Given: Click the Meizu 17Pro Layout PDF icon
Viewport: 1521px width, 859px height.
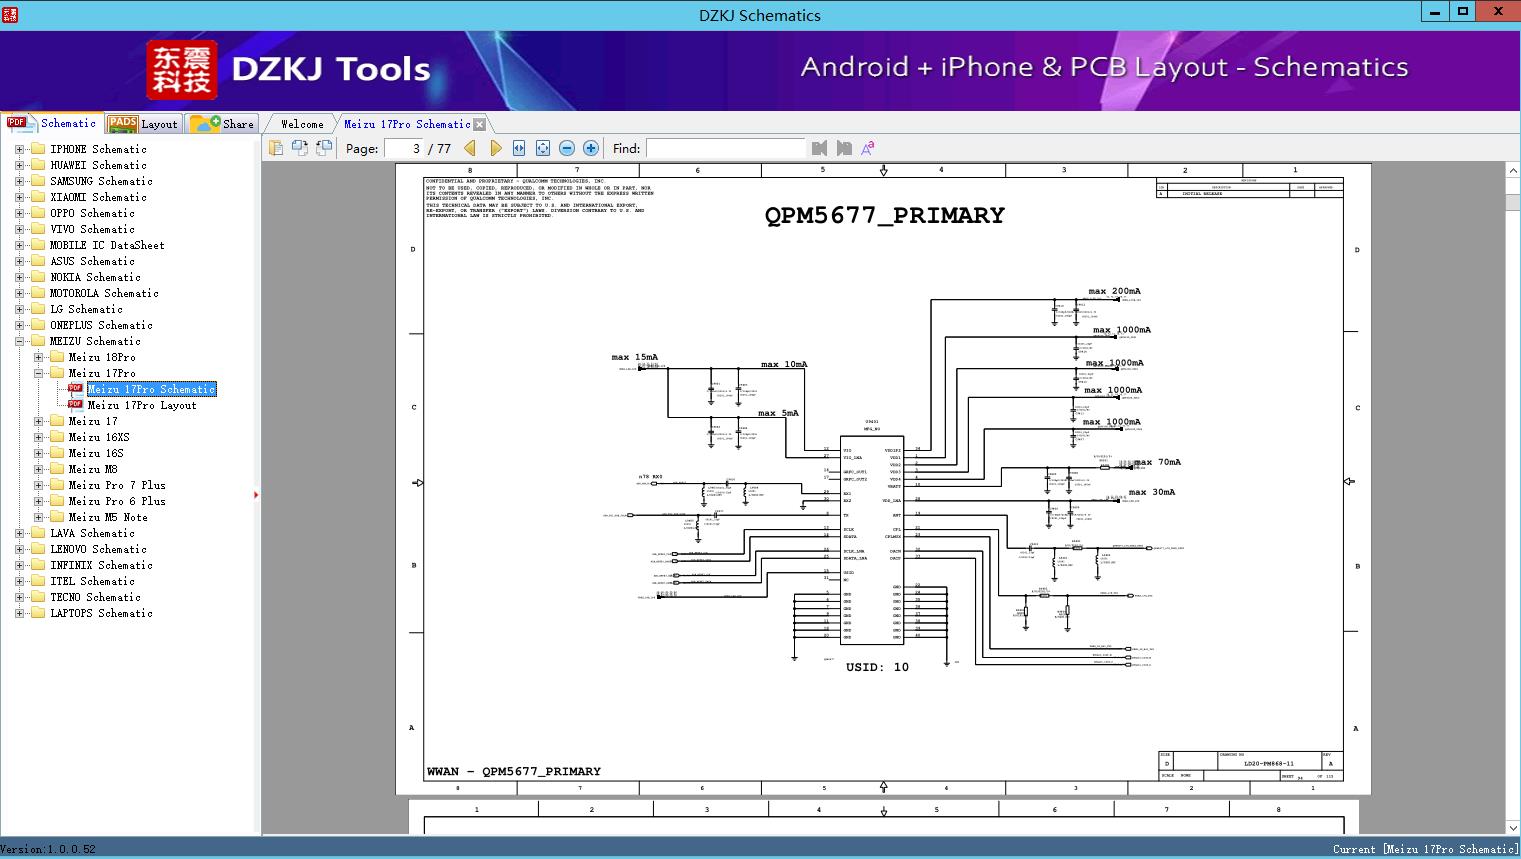Looking at the screenshot, I should pos(76,405).
